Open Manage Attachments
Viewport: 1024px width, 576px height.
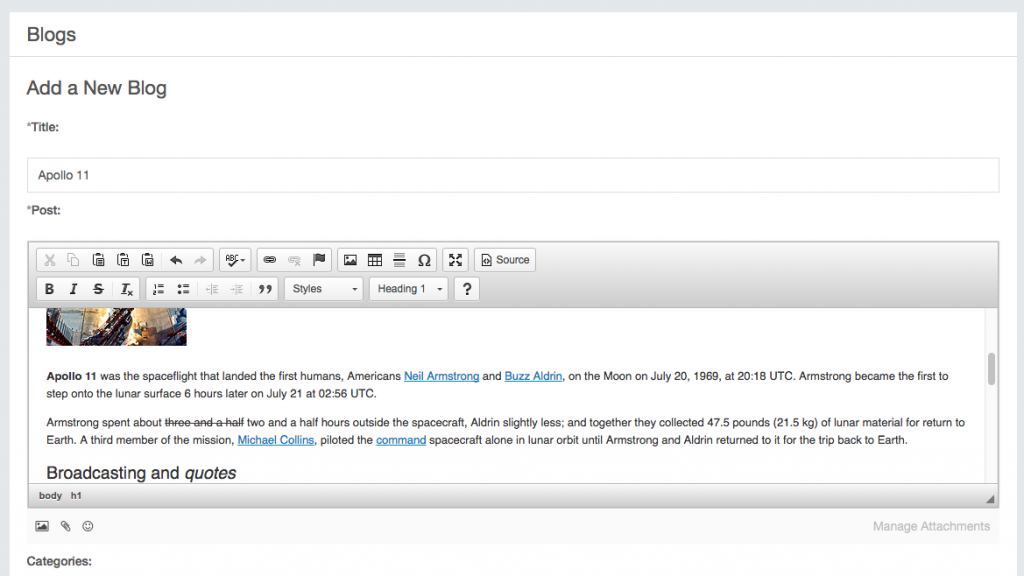point(932,526)
